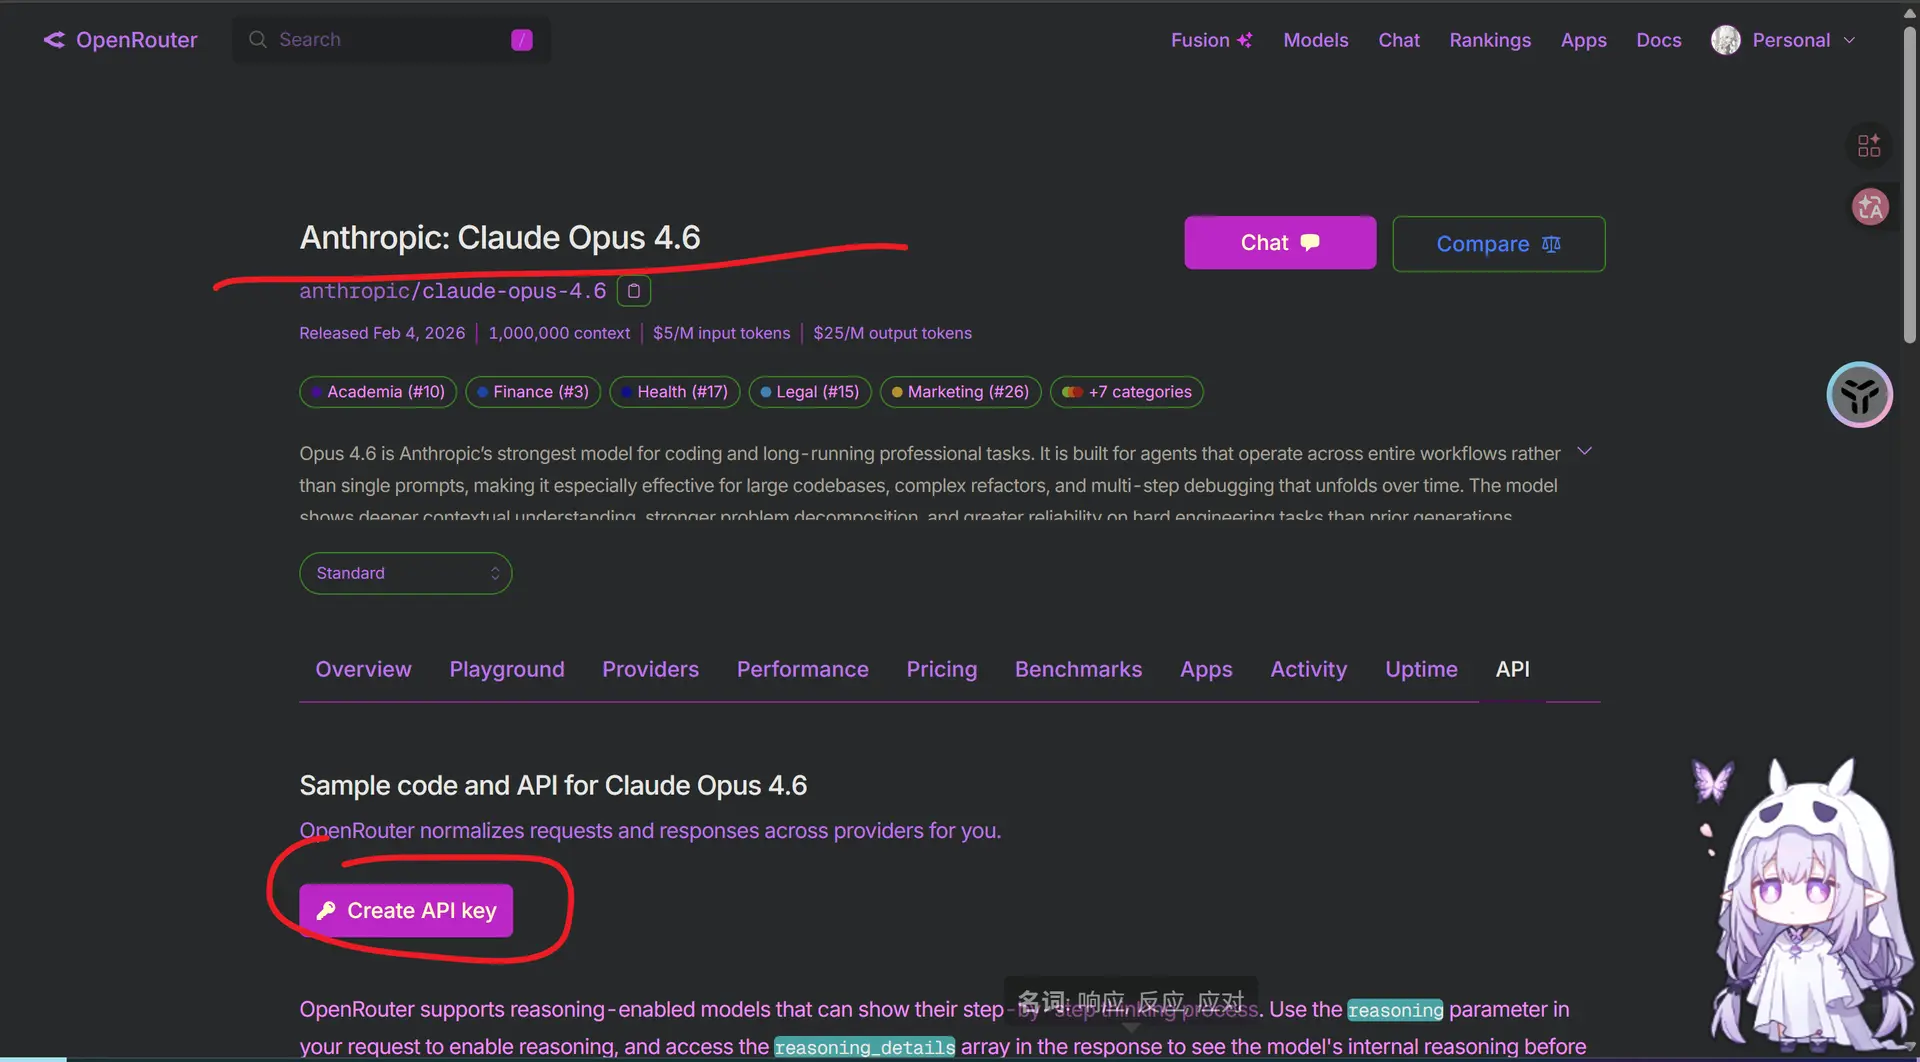
Task: Expand the +7 categories tag
Action: coord(1127,392)
